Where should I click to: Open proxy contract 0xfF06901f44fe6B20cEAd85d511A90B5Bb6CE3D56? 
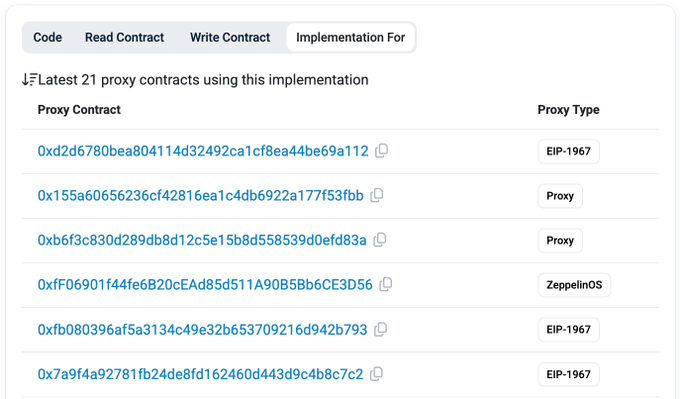(205, 285)
